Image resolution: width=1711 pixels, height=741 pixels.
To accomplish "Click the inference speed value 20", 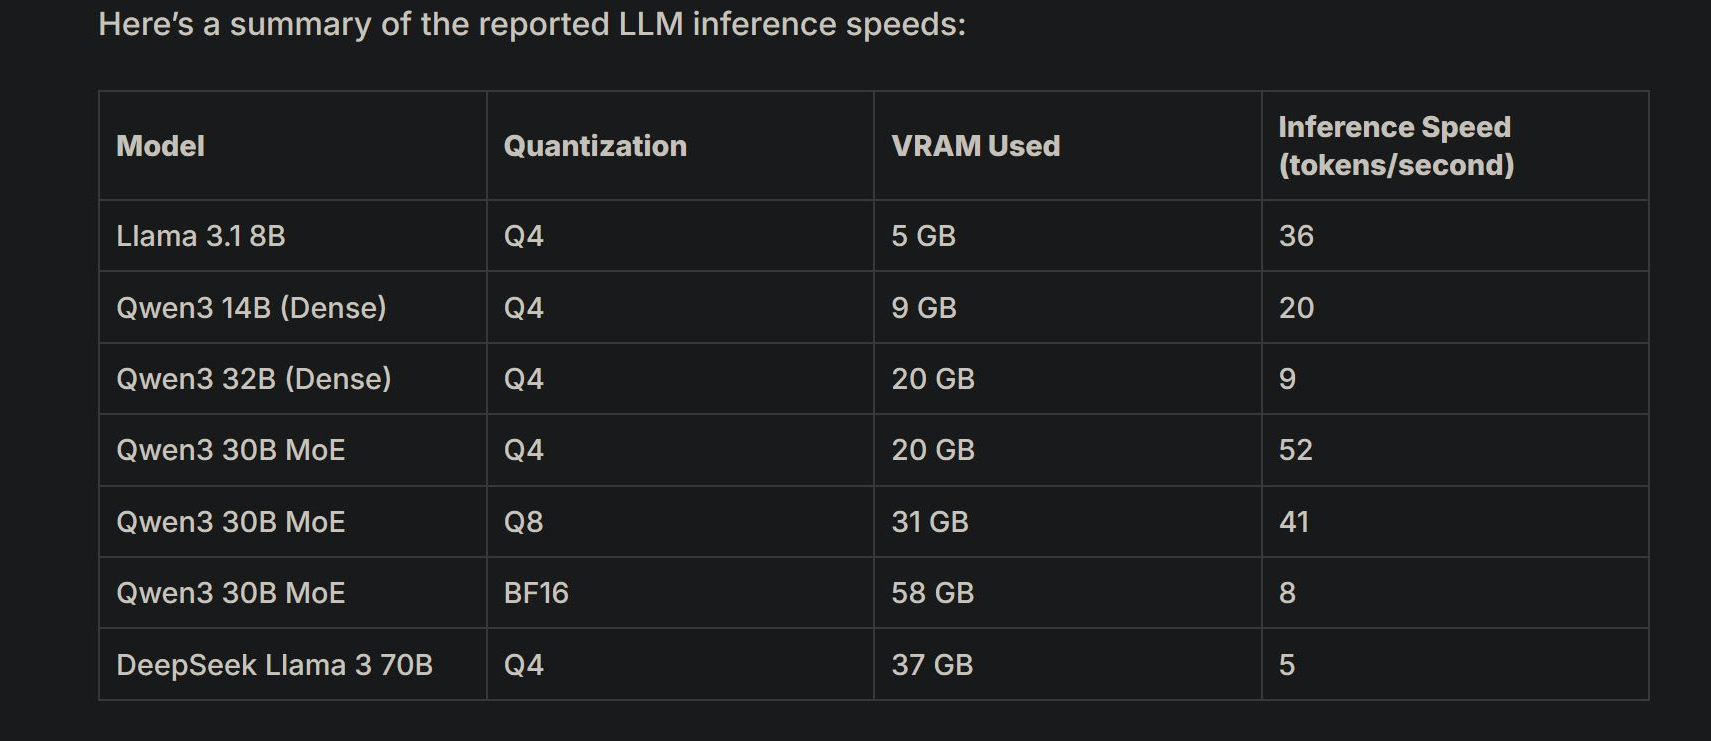I will [1296, 308].
